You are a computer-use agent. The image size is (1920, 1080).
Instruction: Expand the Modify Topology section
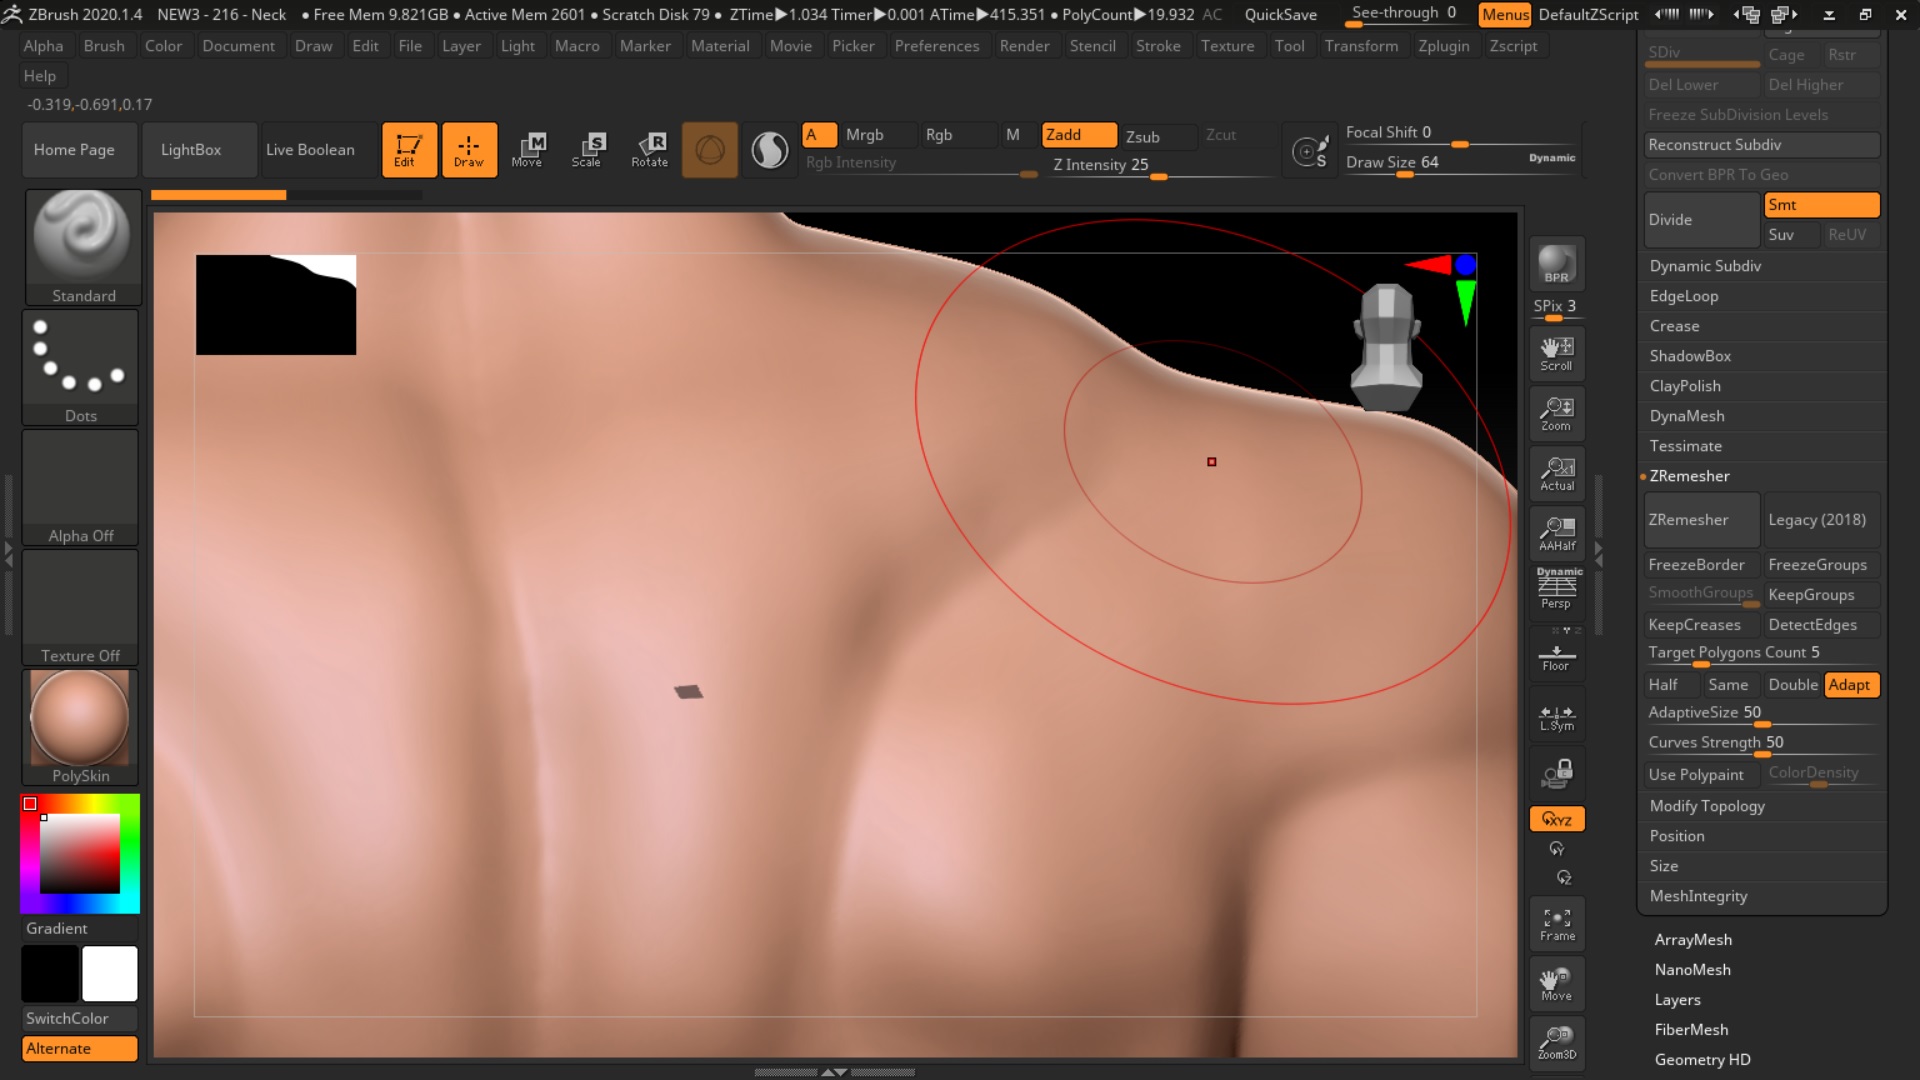[1706, 806]
